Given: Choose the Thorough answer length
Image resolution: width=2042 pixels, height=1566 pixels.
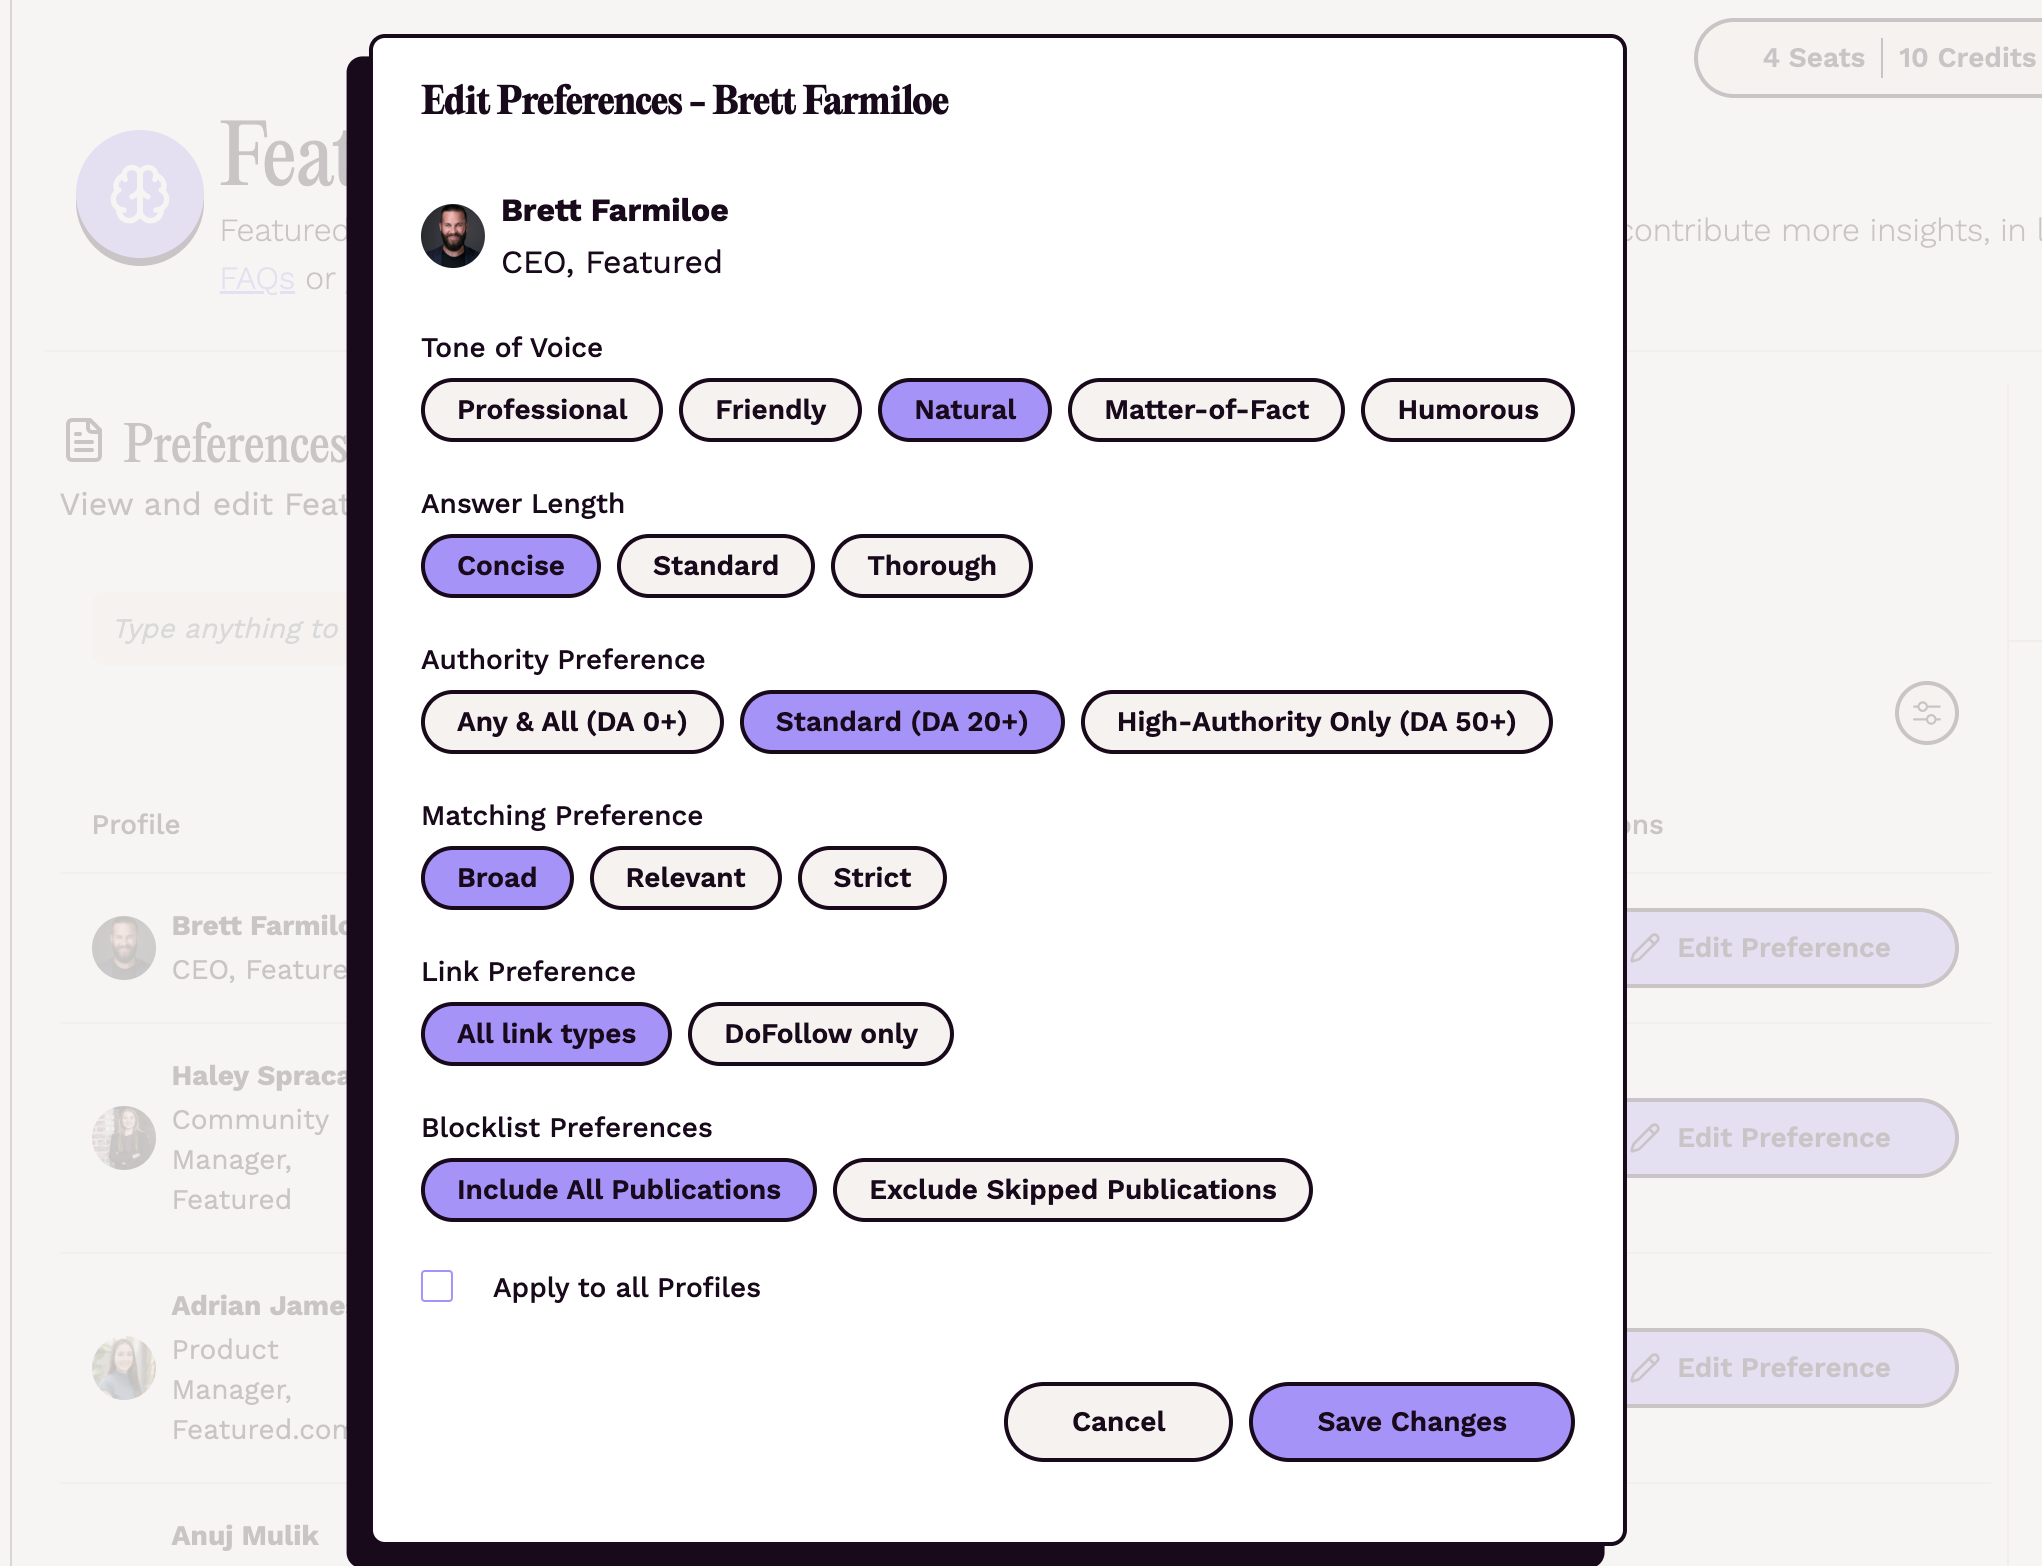Looking at the screenshot, I should (x=931, y=565).
